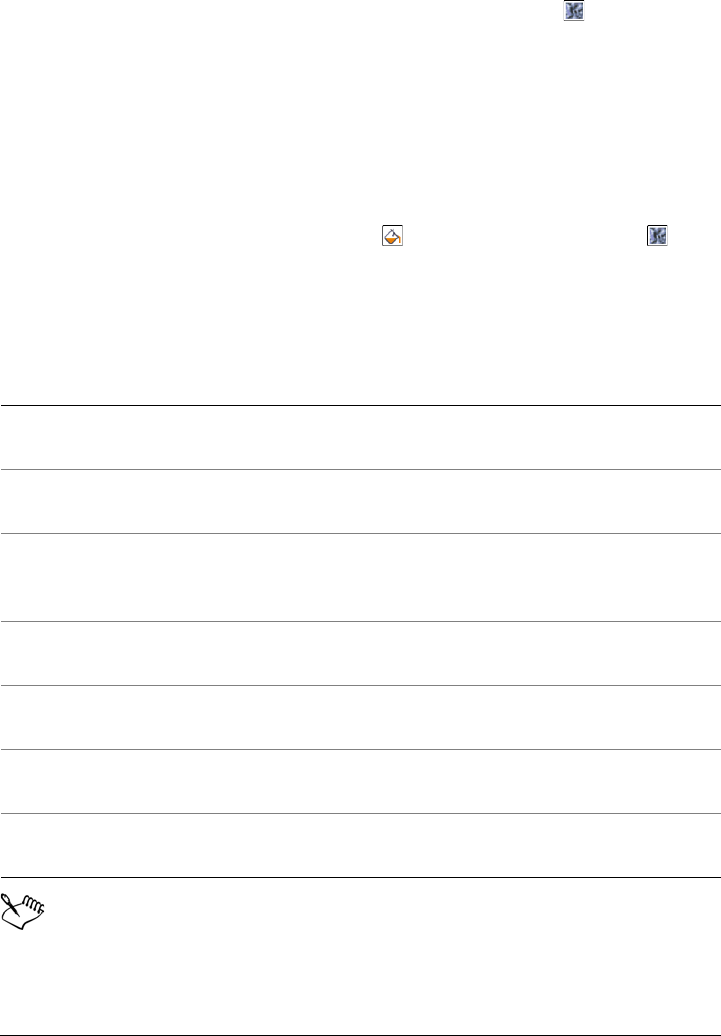Viewport: 721px width, 1036px height.
Task: Select the paint bucket fill tool icon
Action: 391,237
